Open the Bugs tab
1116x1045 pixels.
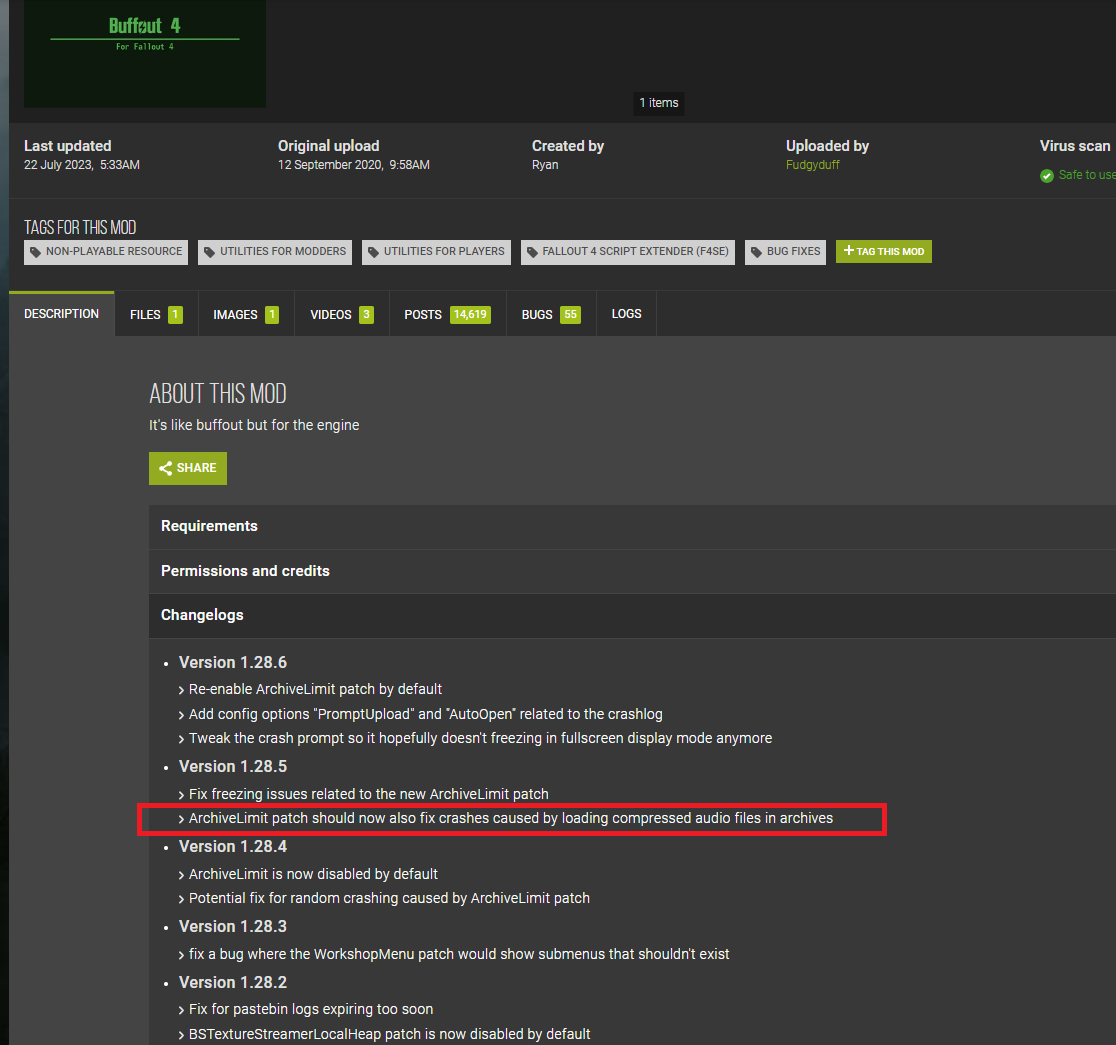pos(550,315)
